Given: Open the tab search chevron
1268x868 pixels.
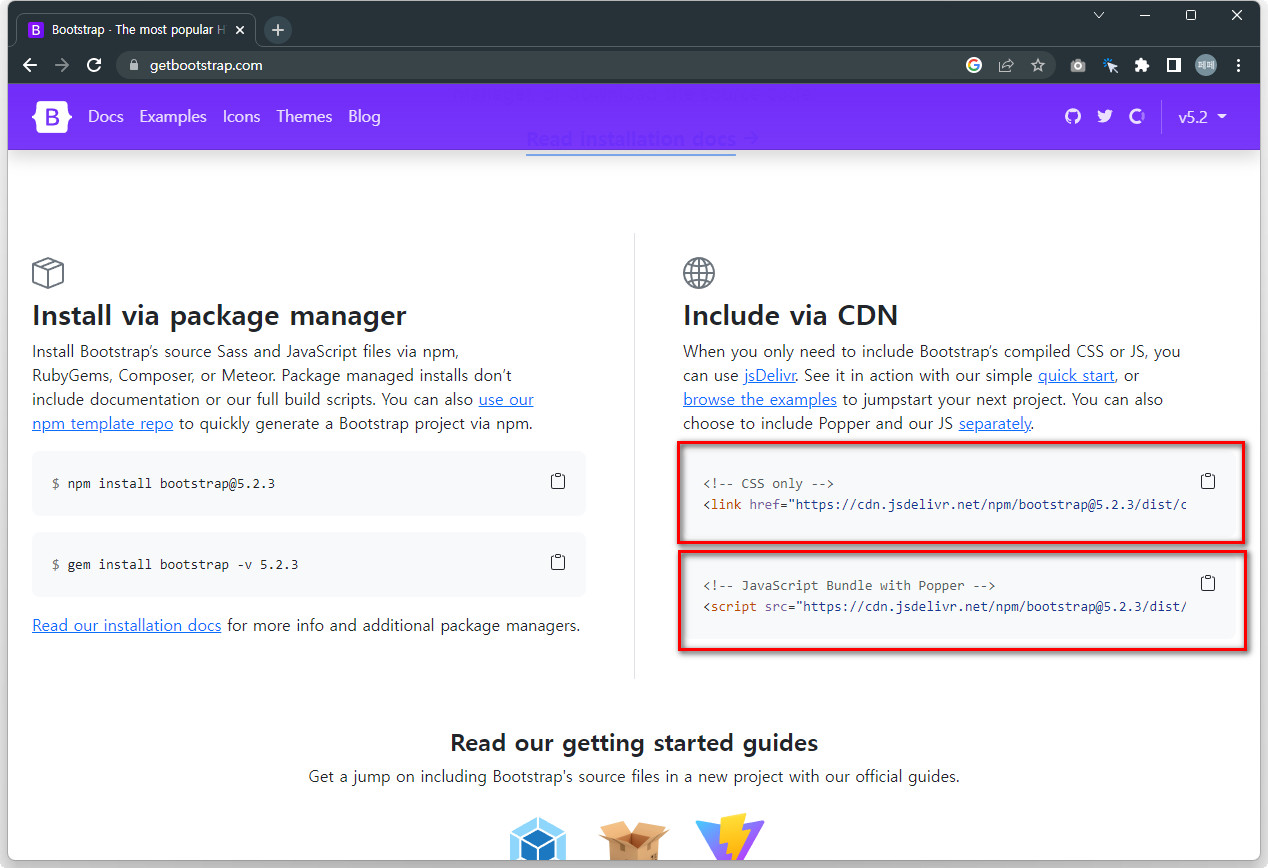Looking at the screenshot, I should [x=1099, y=15].
